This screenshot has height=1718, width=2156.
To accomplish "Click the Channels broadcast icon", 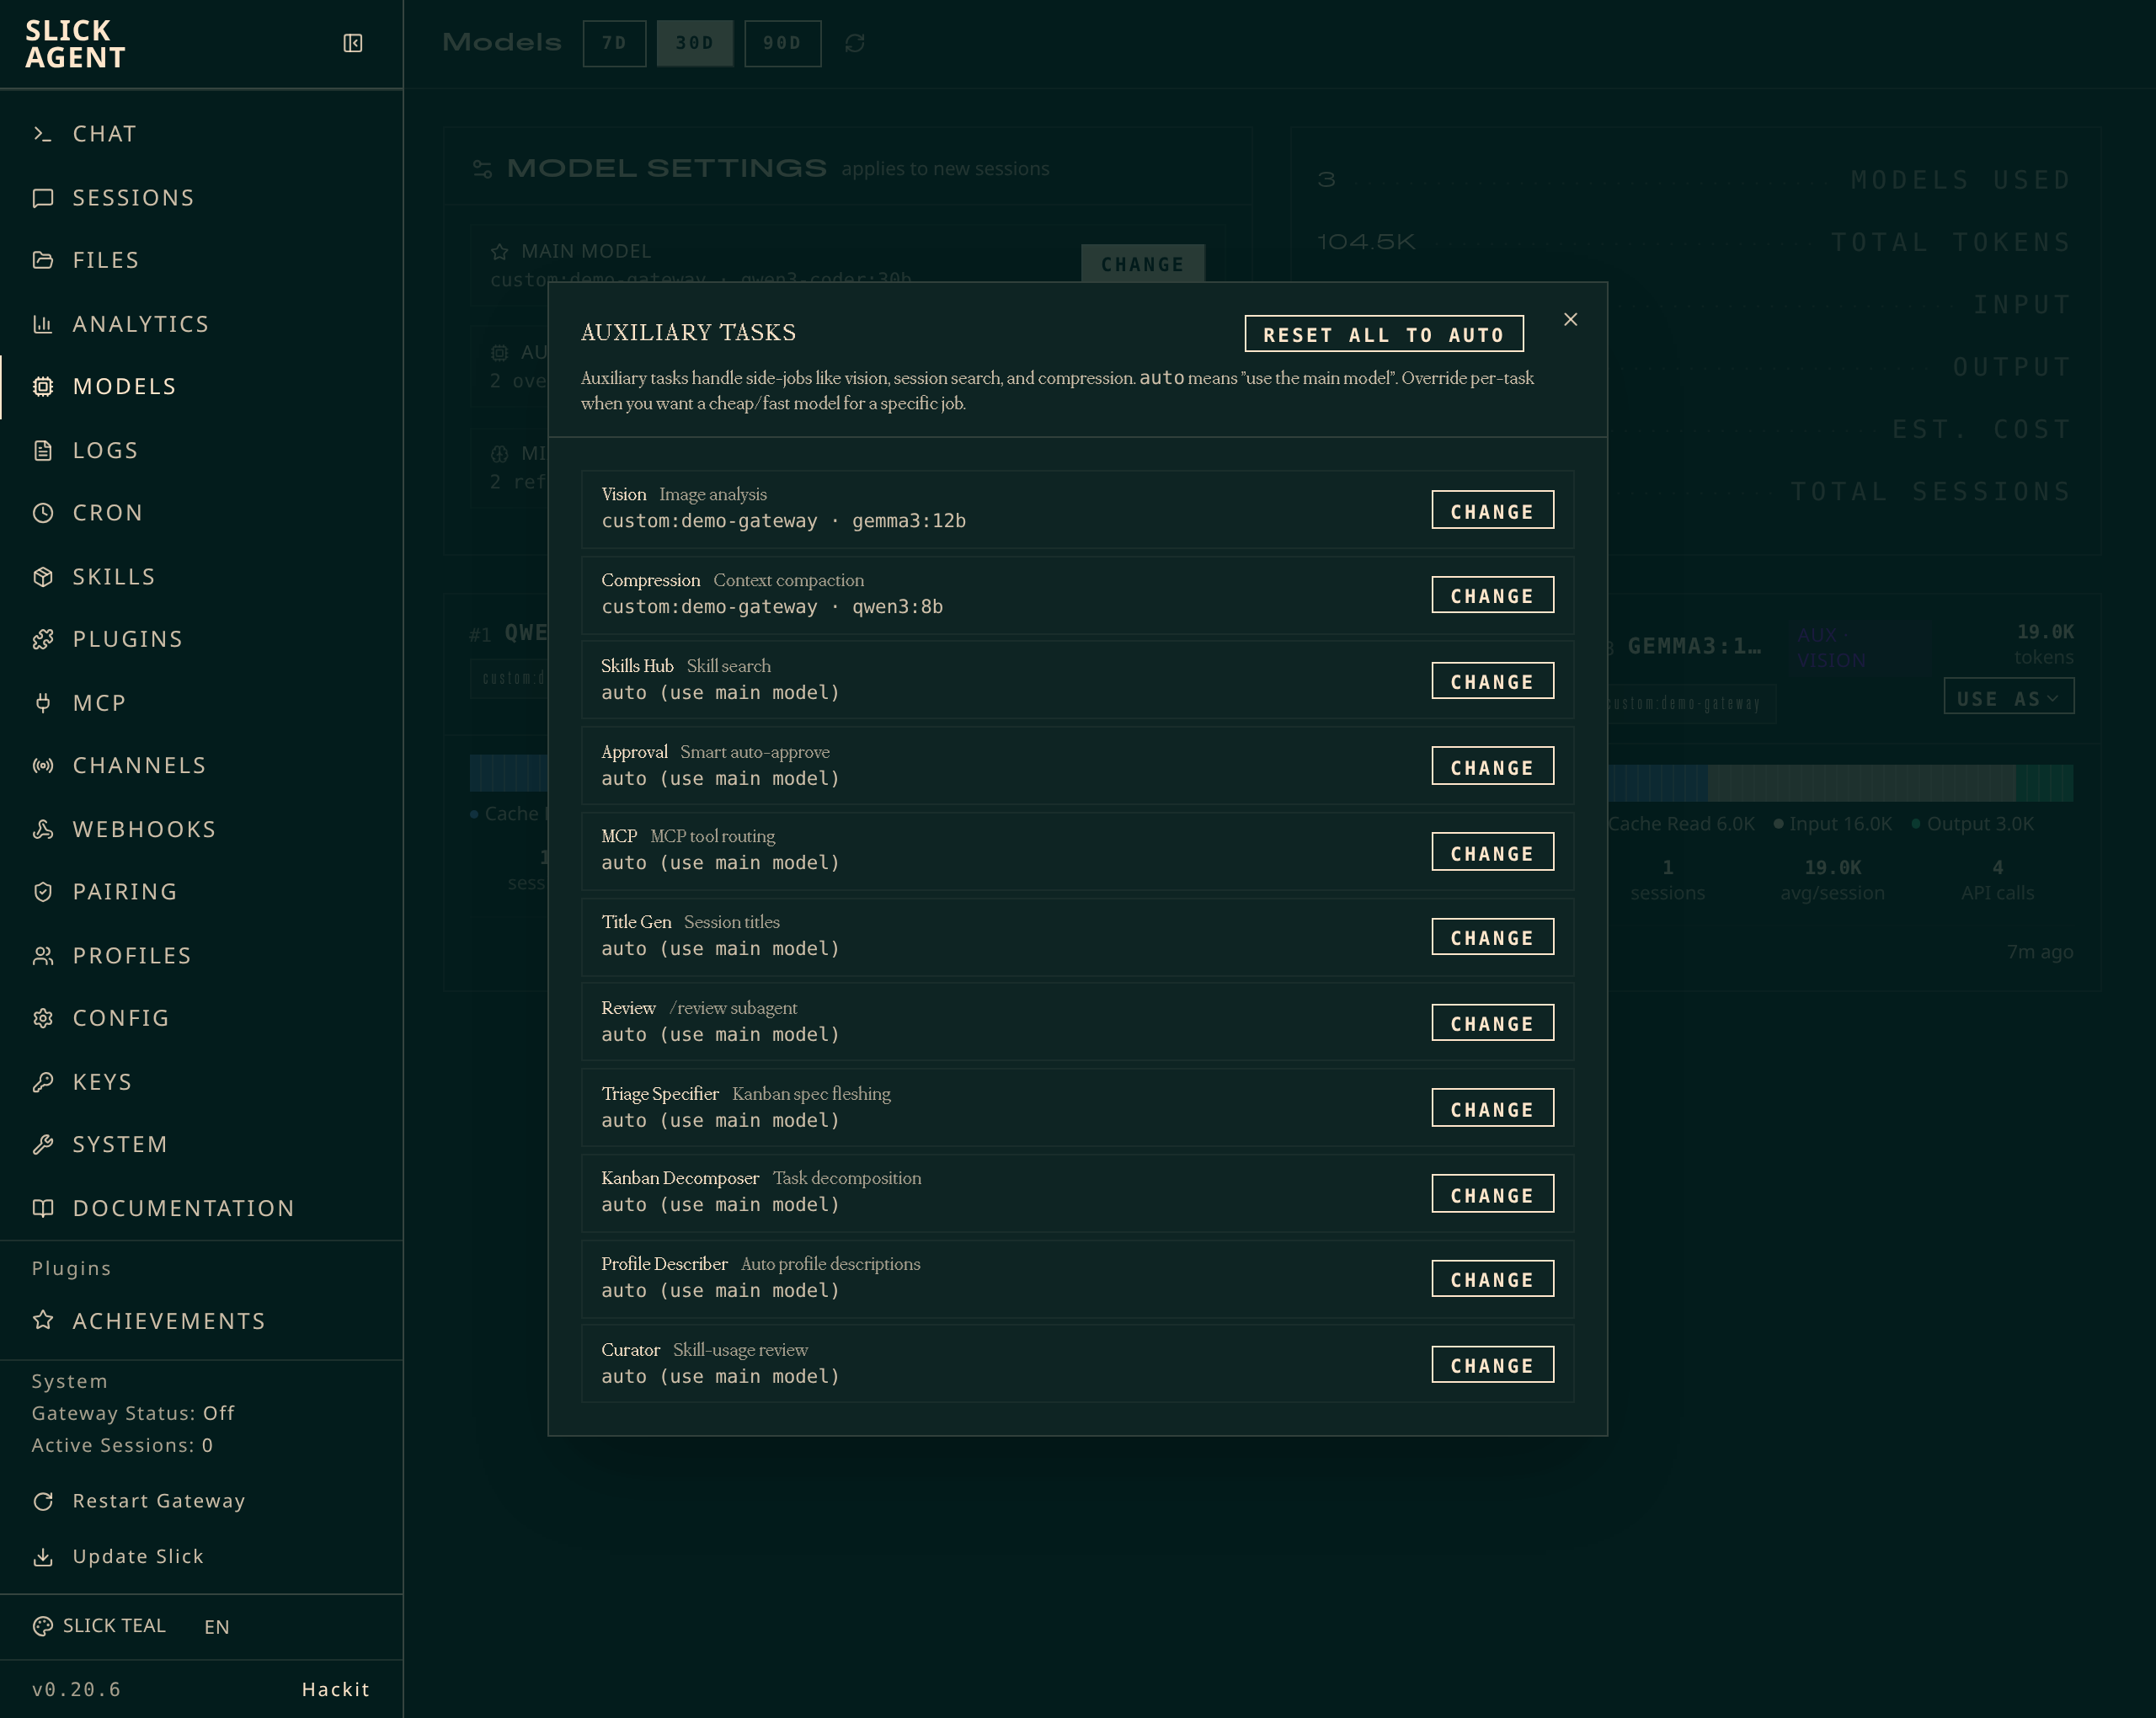I will [x=43, y=765].
